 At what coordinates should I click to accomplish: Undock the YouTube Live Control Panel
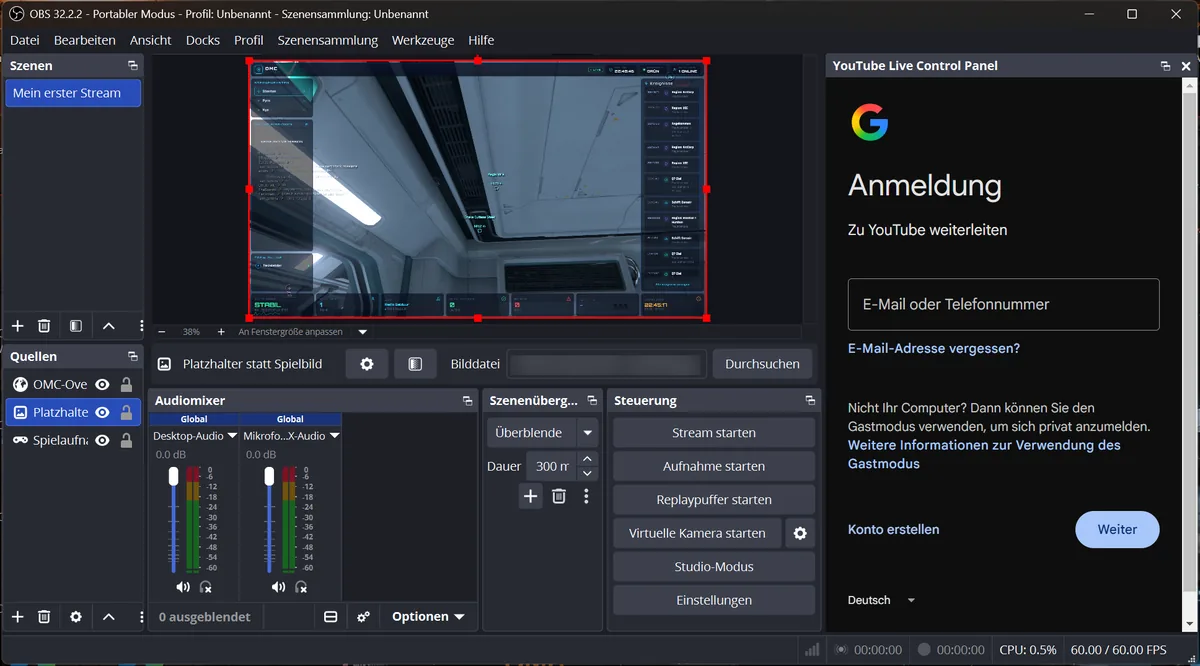click(1165, 65)
